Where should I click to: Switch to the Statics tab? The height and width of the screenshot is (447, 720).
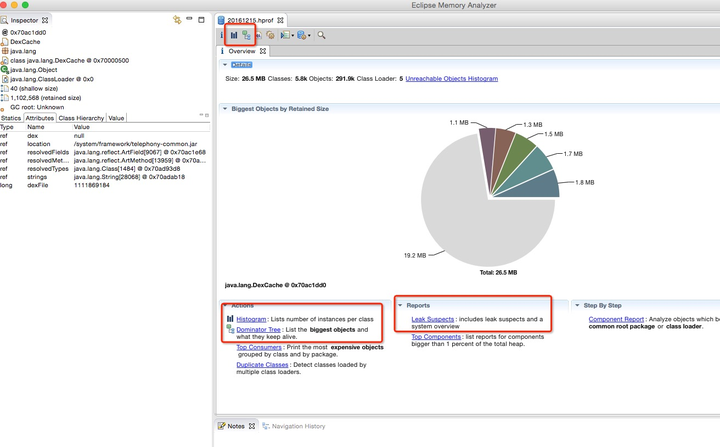(11, 118)
